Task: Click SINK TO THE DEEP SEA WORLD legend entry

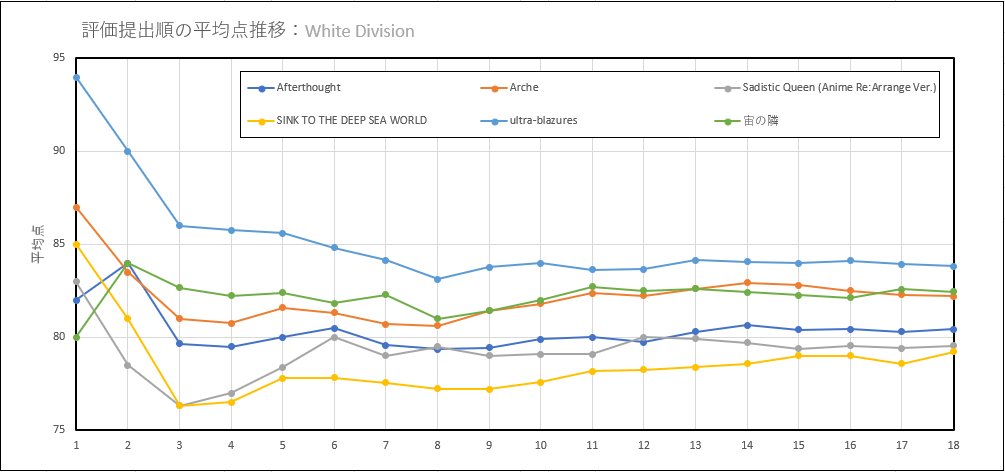Action: [338, 120]
